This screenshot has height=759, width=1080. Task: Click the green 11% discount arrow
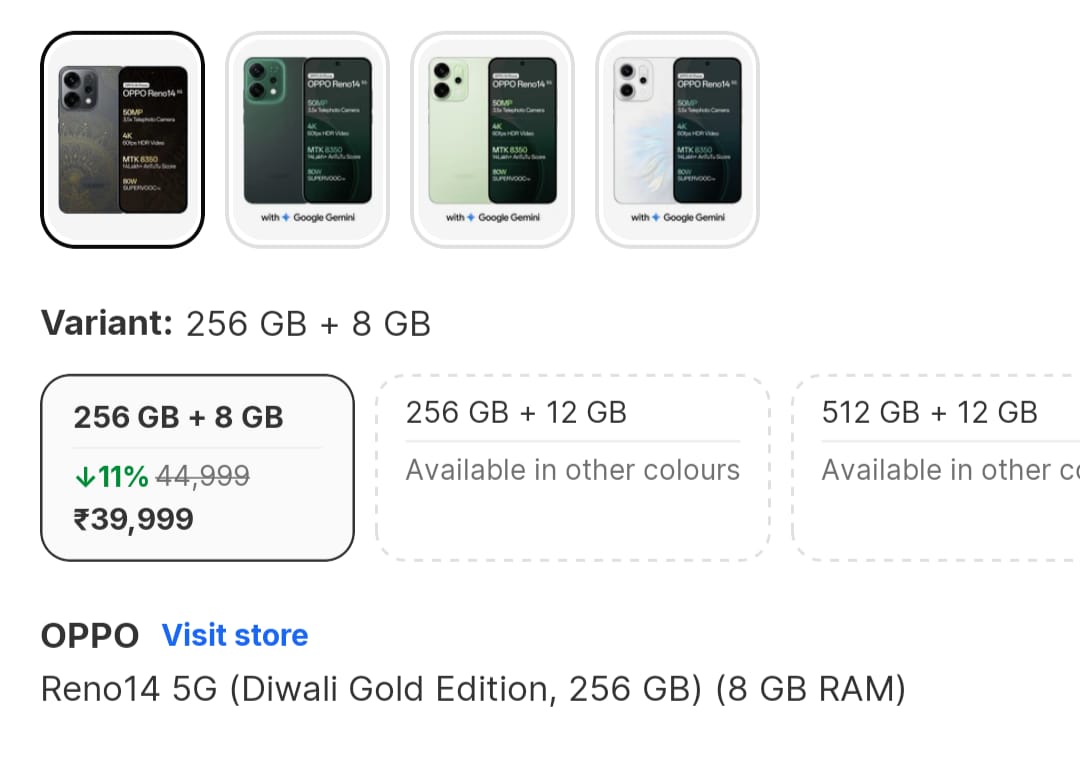point(85,478)
